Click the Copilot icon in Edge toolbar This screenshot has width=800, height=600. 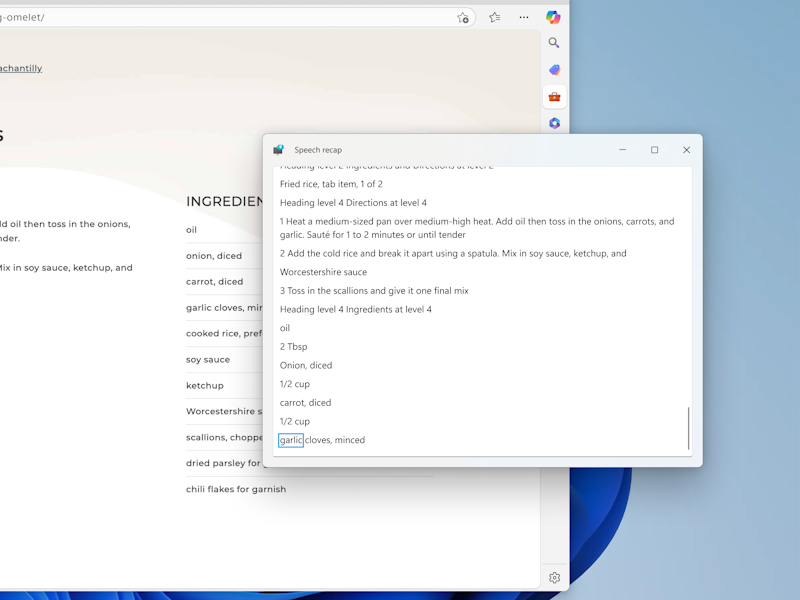tap(553, 17)
